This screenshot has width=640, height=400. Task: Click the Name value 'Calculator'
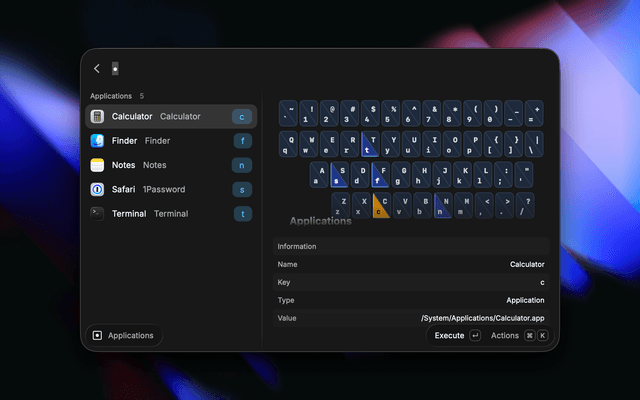pos(527,264)
